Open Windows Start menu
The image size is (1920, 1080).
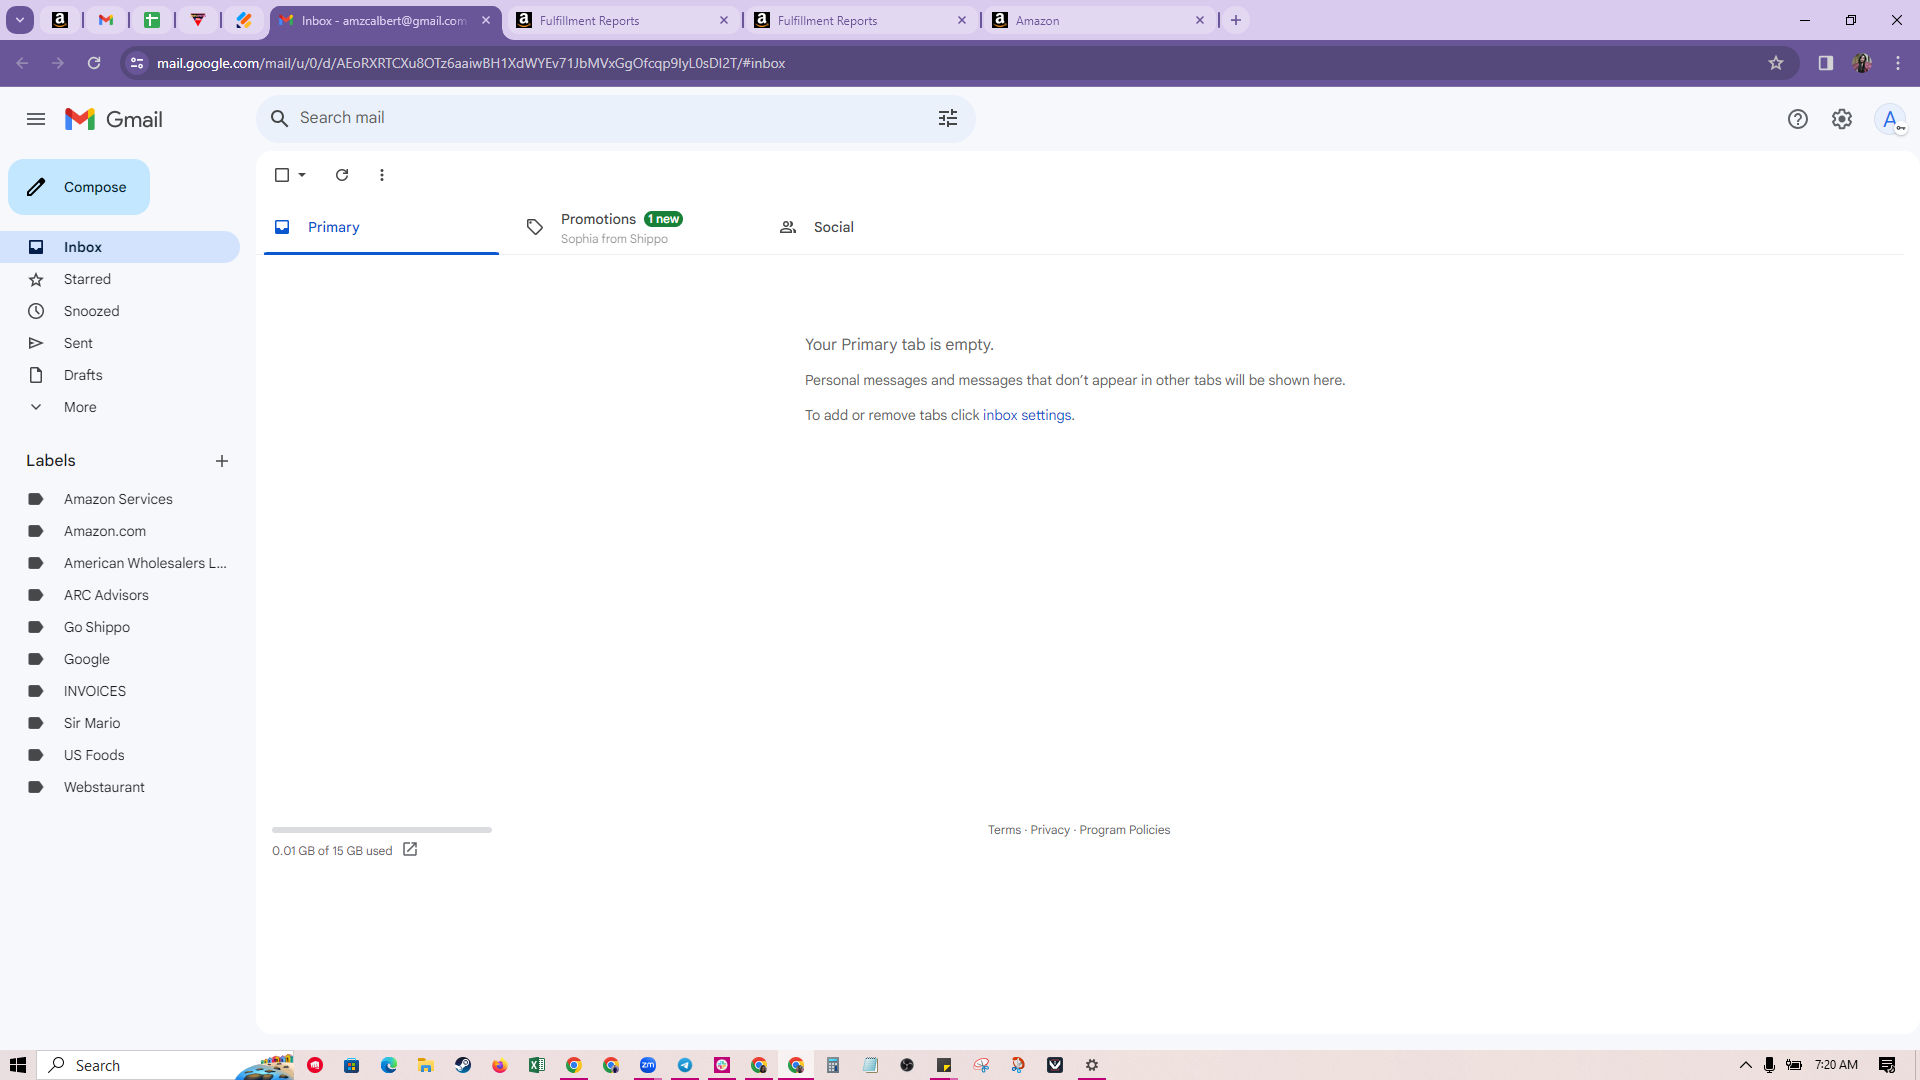(x=18, y=1065)
